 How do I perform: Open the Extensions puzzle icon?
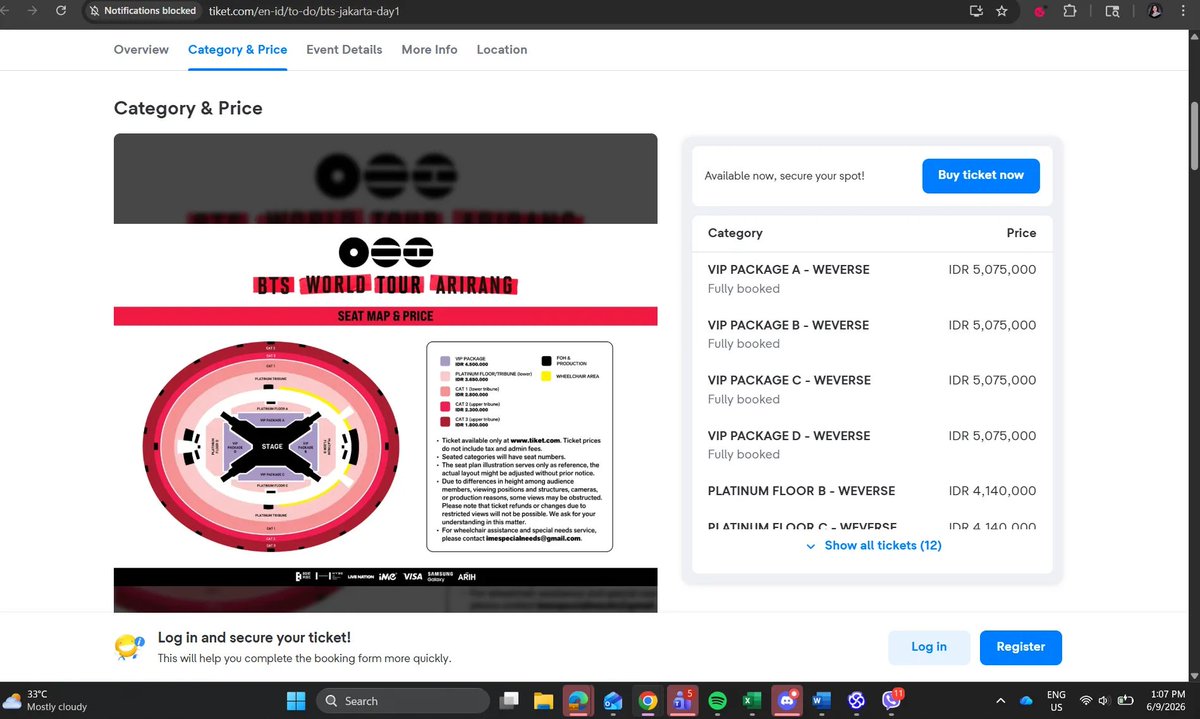click(1070, 11)
